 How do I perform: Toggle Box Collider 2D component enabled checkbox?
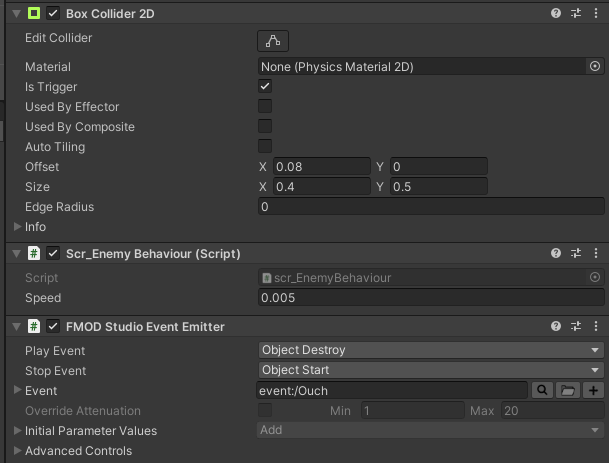point(53,14)
